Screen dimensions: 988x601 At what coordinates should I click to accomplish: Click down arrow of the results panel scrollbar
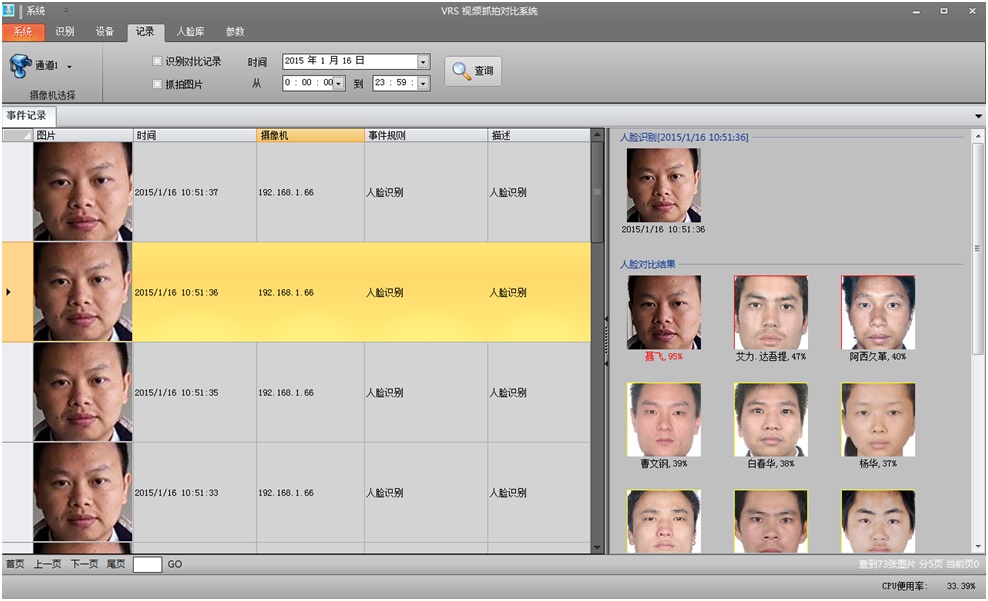coord(978,547)
